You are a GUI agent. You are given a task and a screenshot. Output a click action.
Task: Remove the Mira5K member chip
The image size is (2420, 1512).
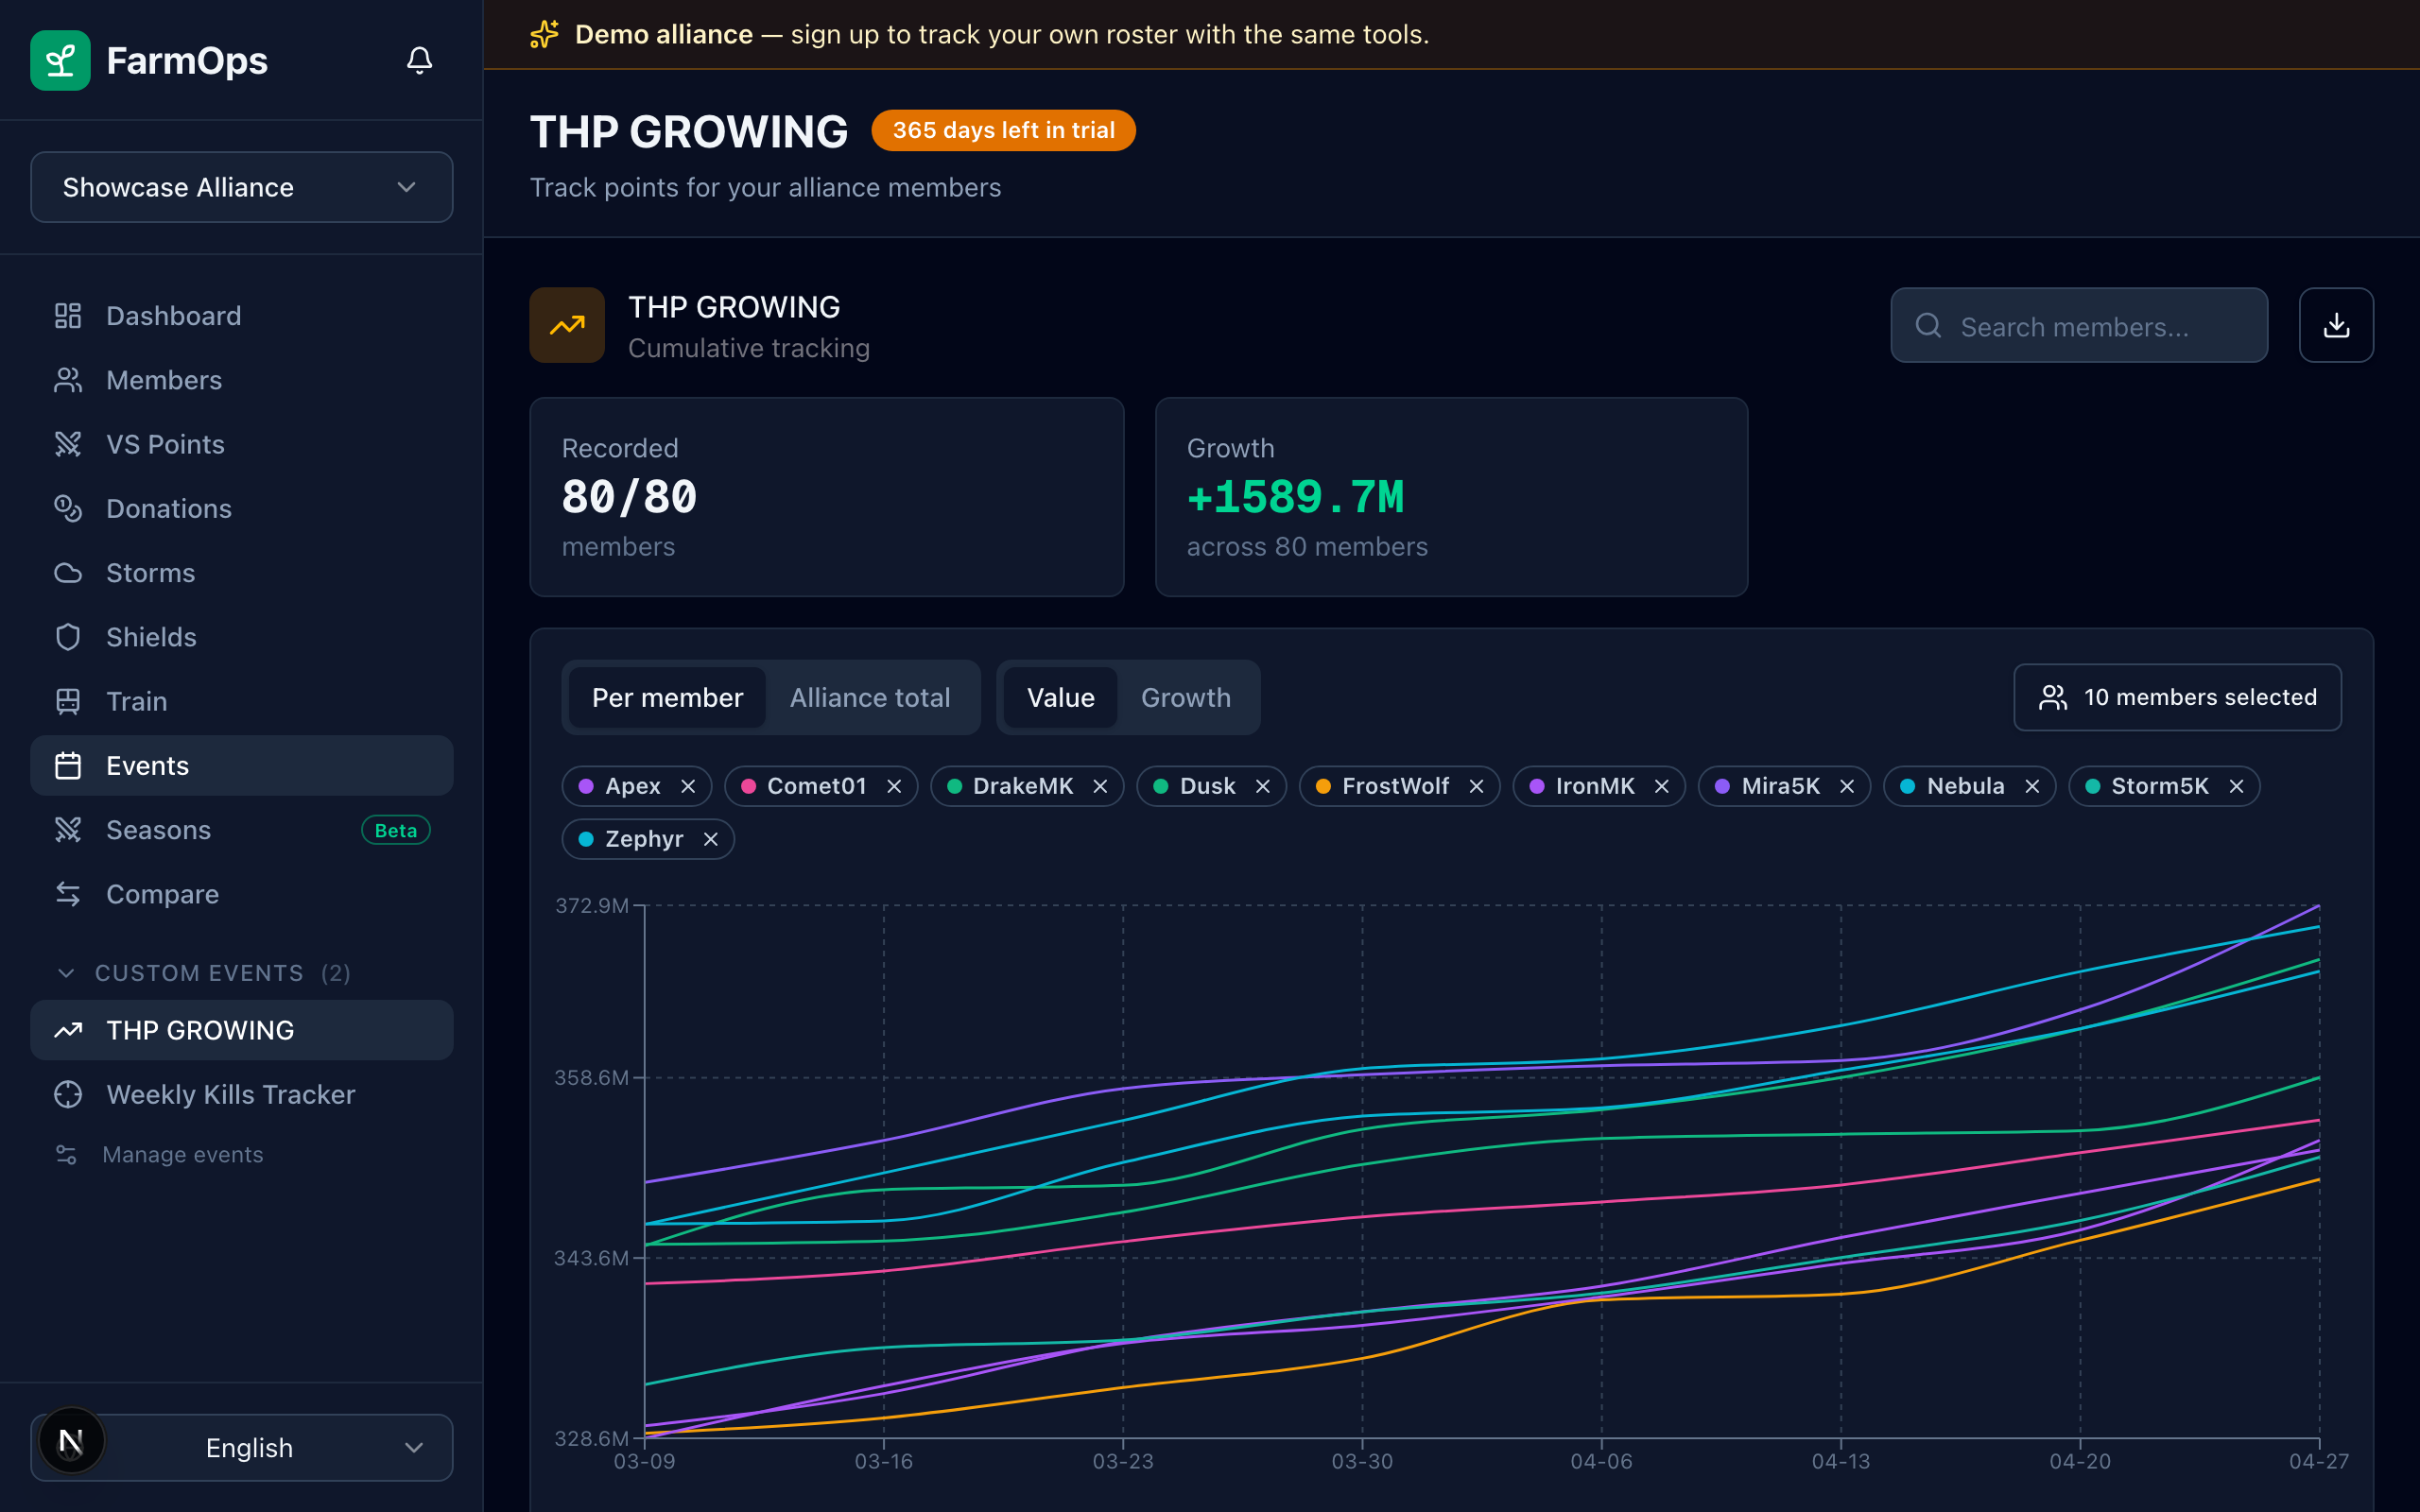(x=1847, y=786)
